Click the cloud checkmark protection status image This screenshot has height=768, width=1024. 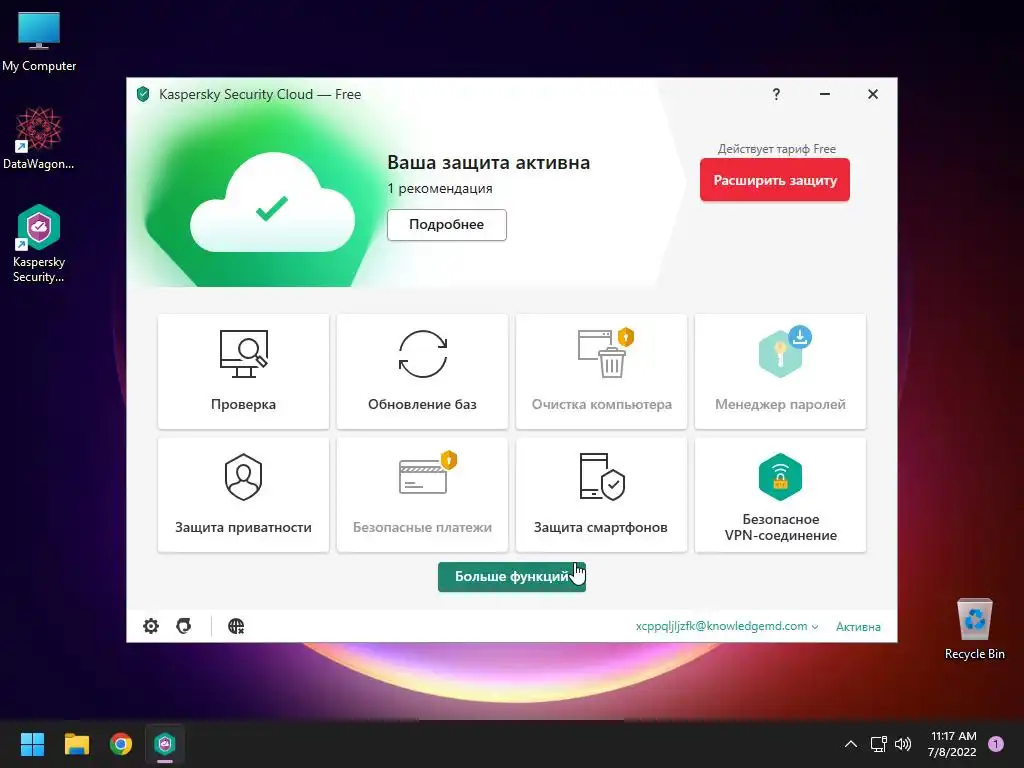(x=272, y=202)
